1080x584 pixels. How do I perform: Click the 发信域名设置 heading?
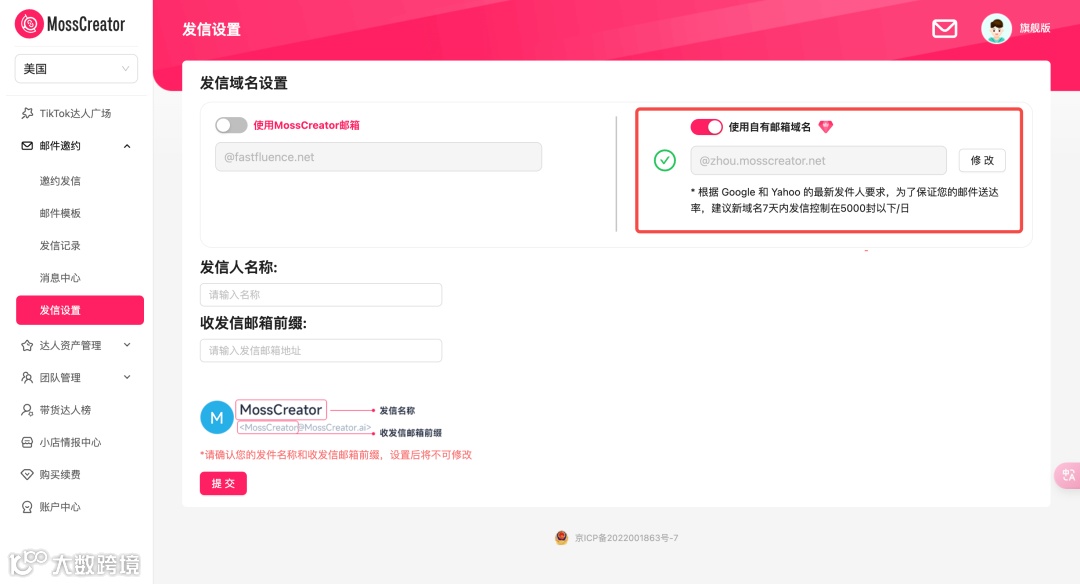coord(244,83)
